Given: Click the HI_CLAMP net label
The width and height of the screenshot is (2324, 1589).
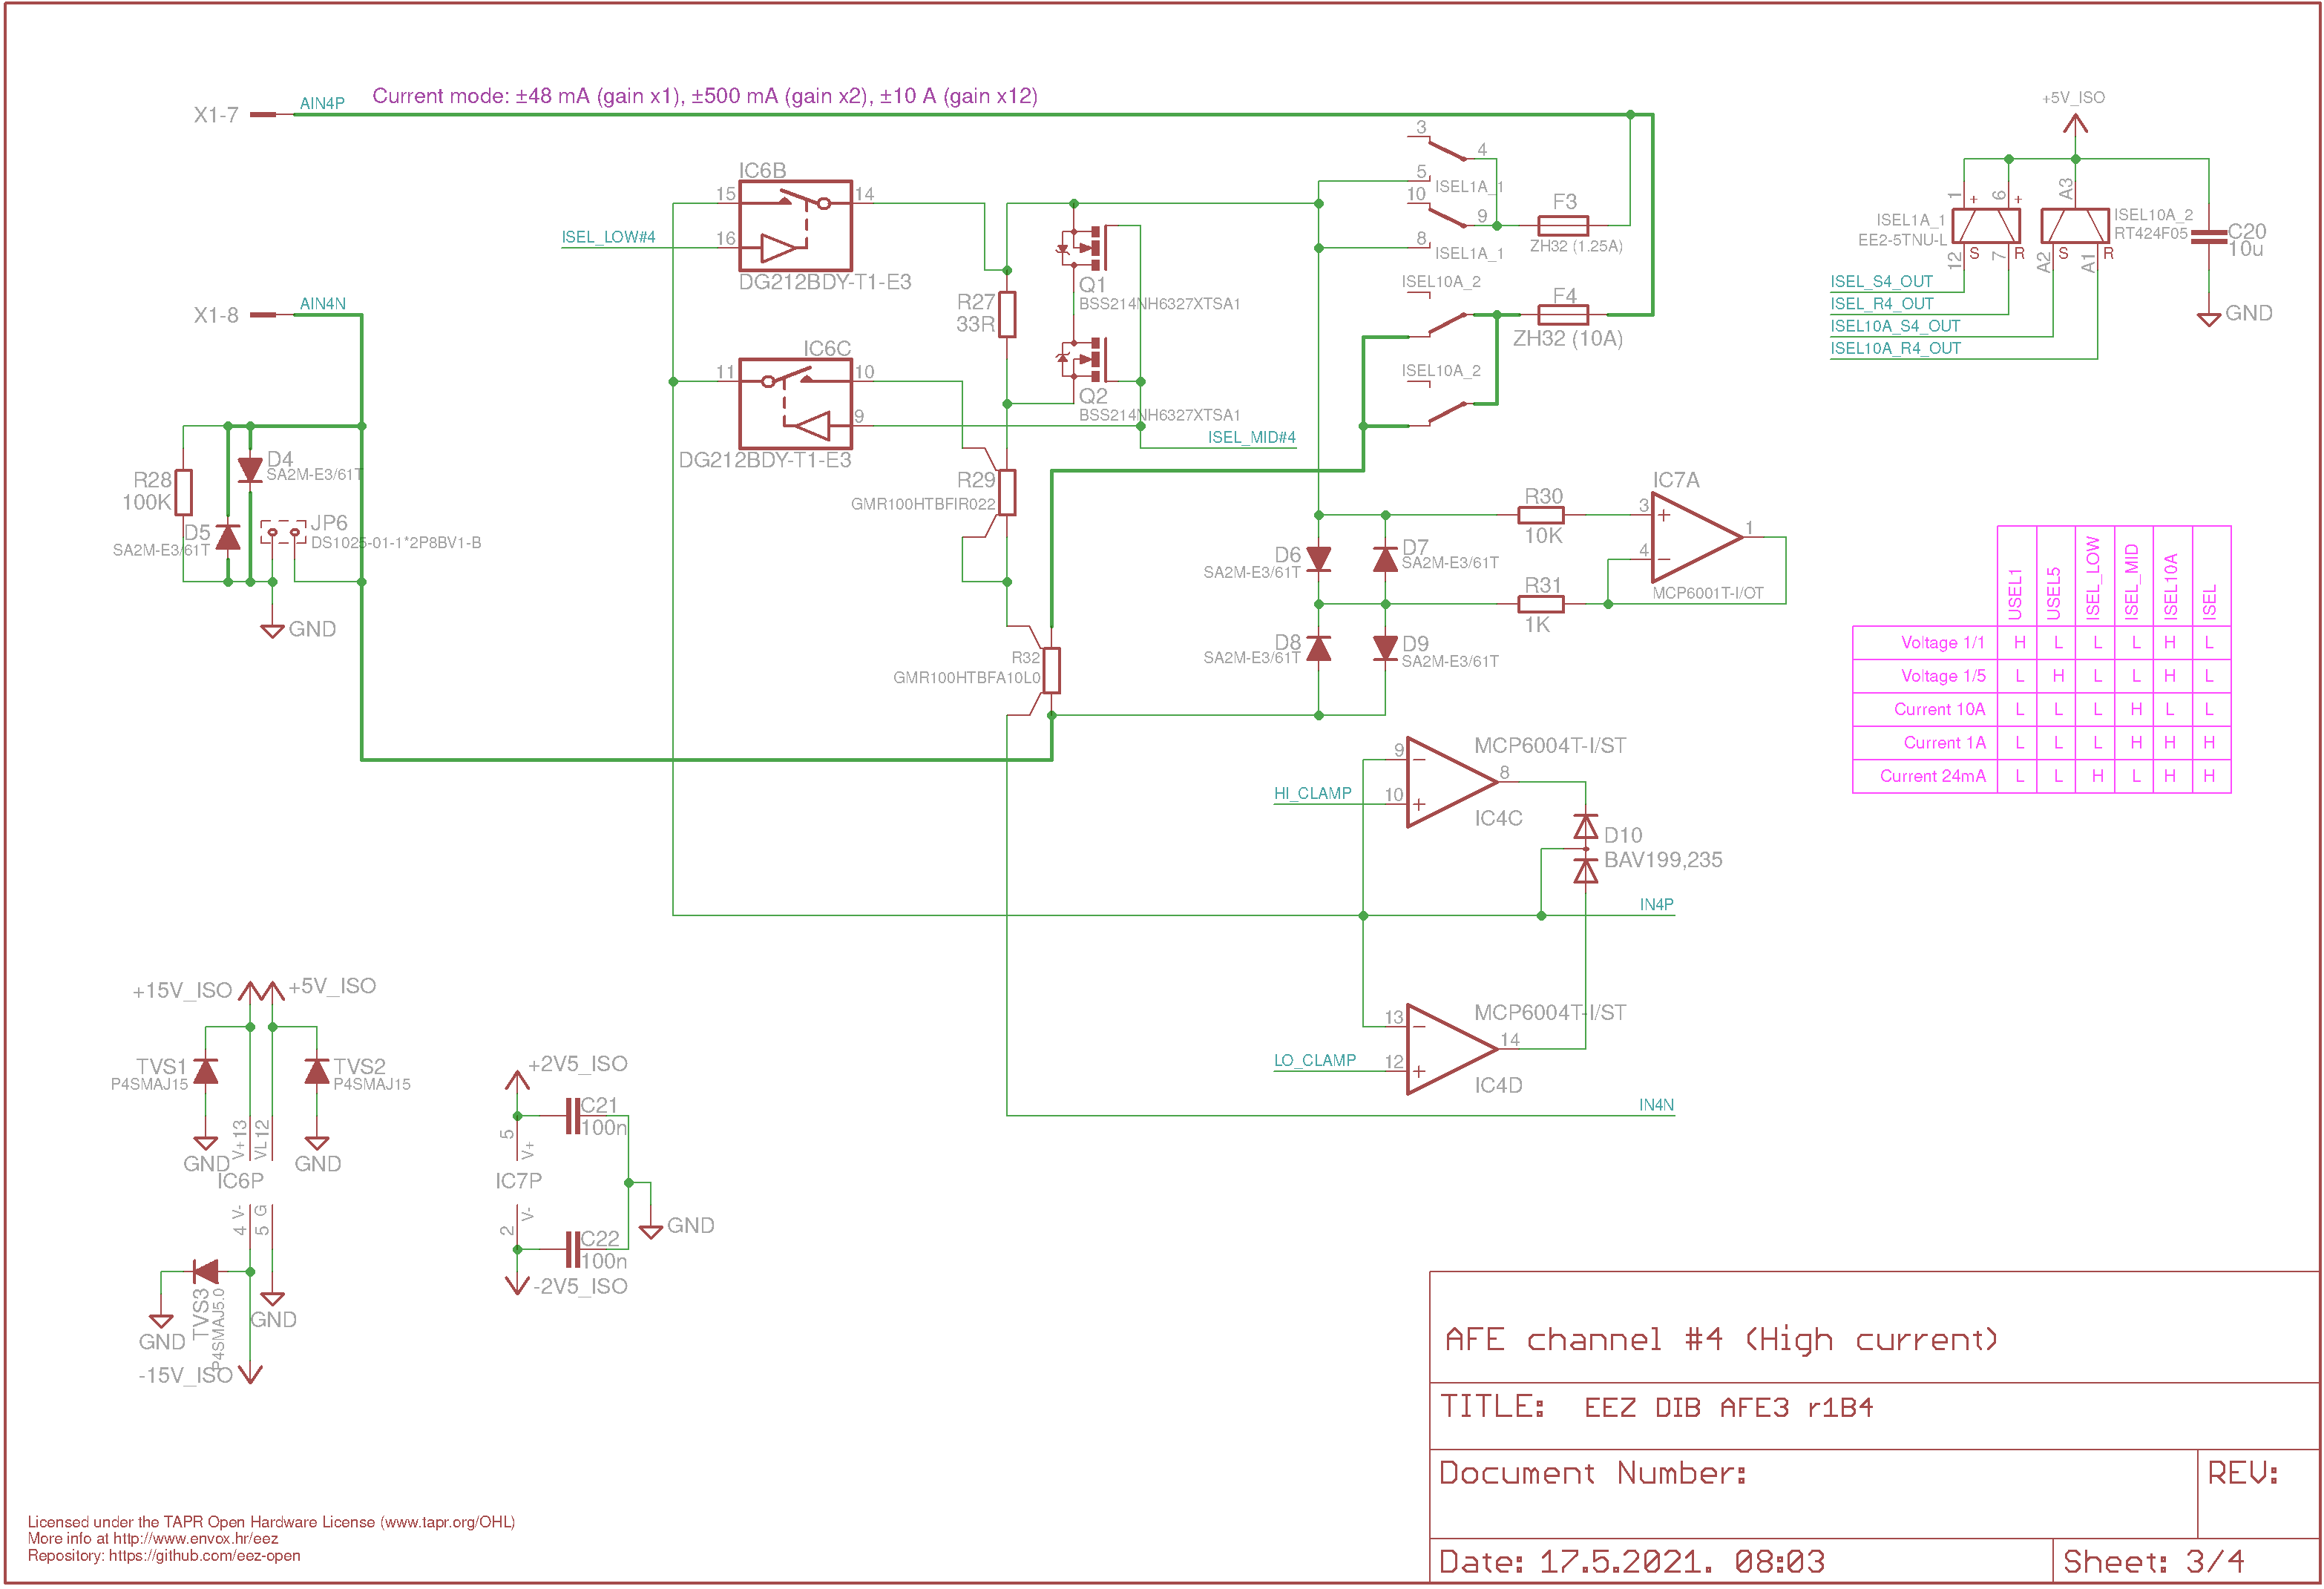Looking at the screenshot, I should click(1312, 793).
